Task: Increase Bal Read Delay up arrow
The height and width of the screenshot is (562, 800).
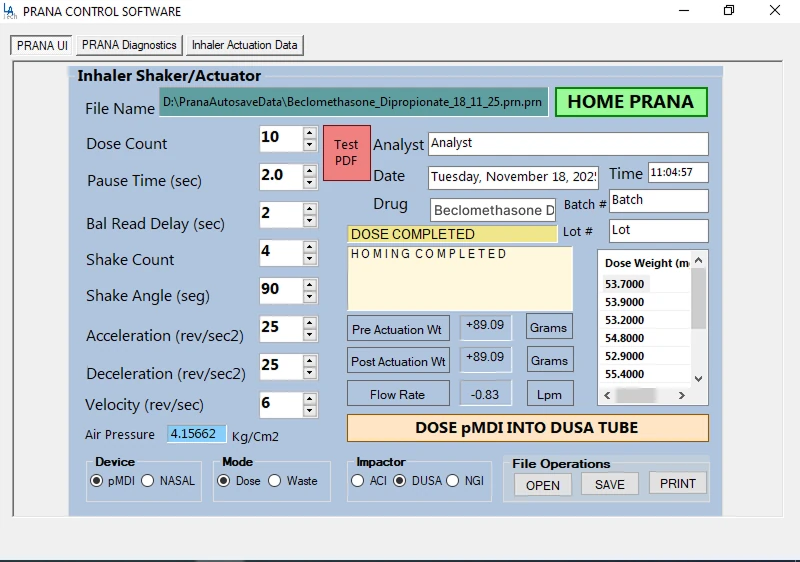Action: [309, 209]
